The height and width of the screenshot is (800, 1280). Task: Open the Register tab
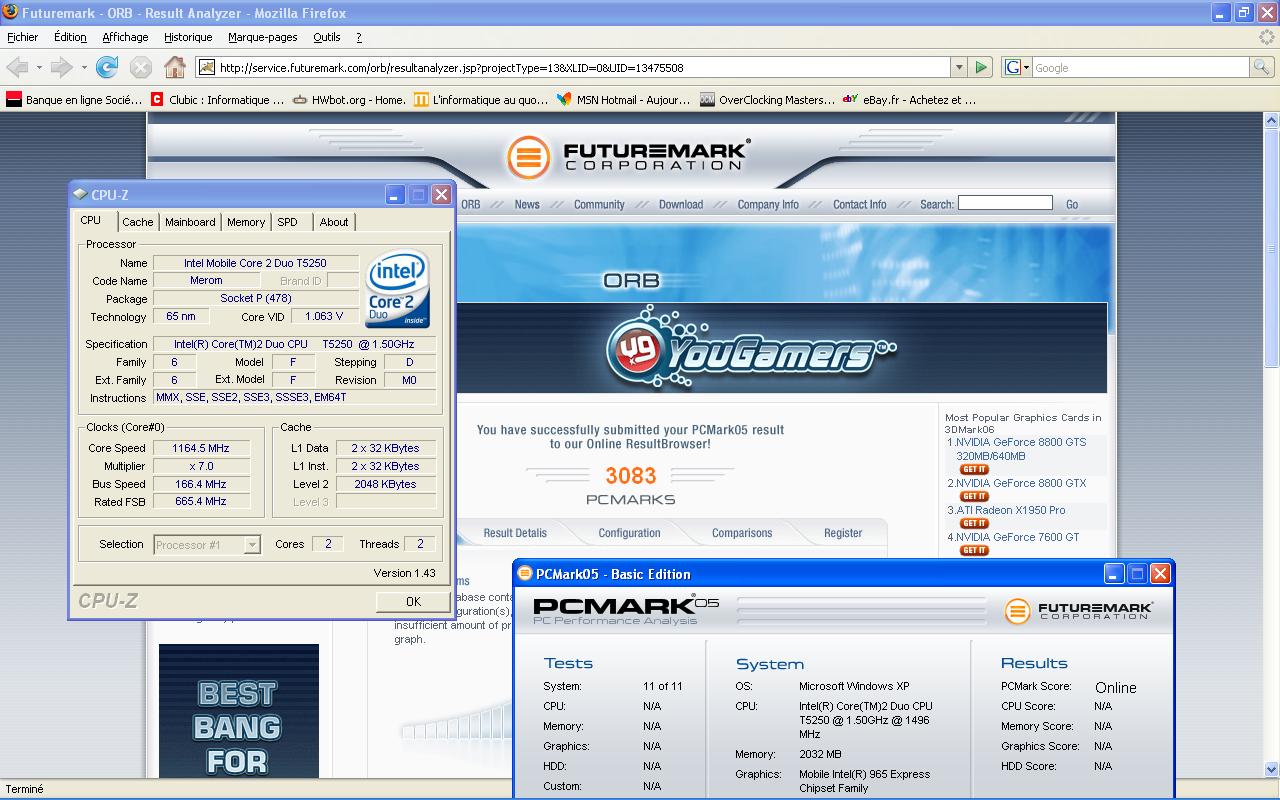[843, 533]
